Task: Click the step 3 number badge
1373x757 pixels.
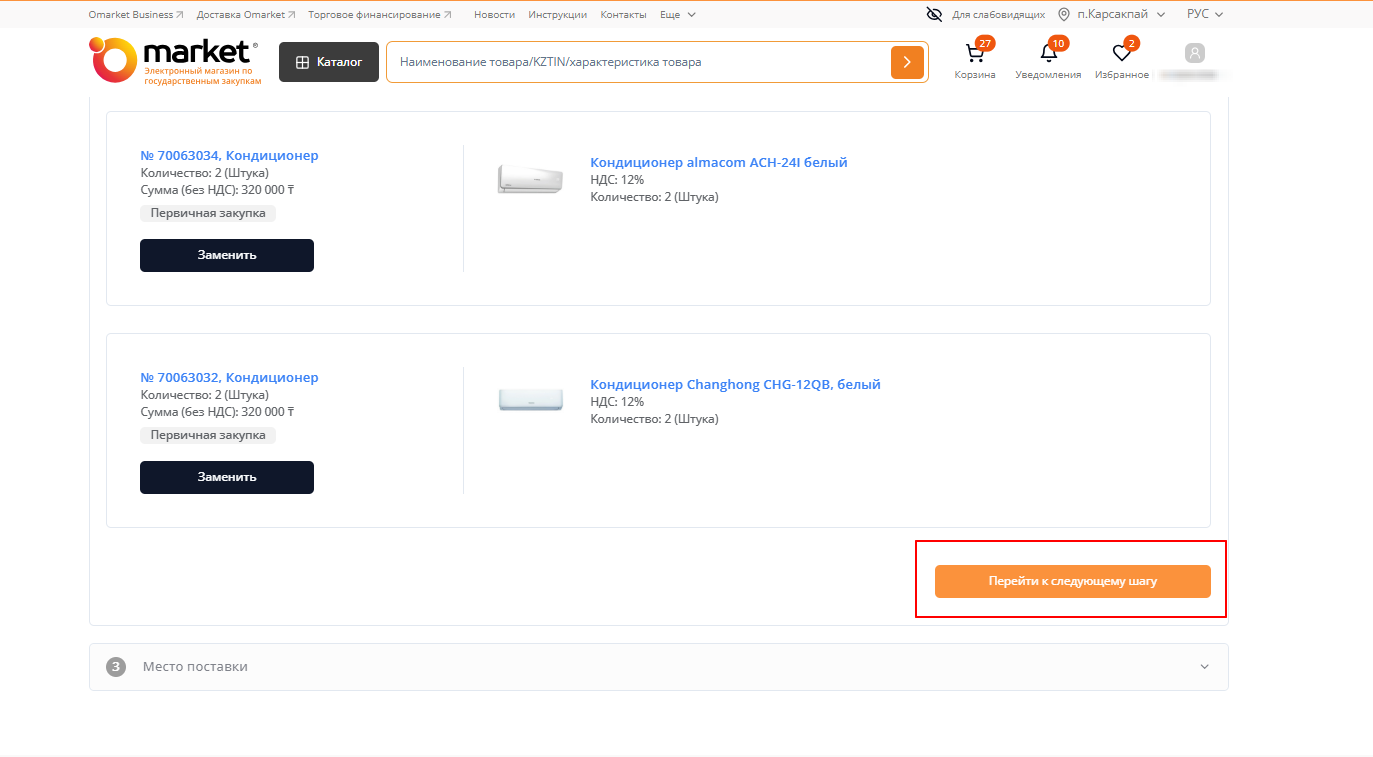Action: [116, 667]
